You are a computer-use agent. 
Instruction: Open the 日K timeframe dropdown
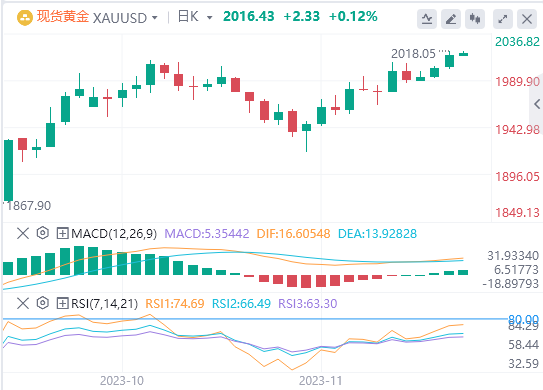pos(210,18)
